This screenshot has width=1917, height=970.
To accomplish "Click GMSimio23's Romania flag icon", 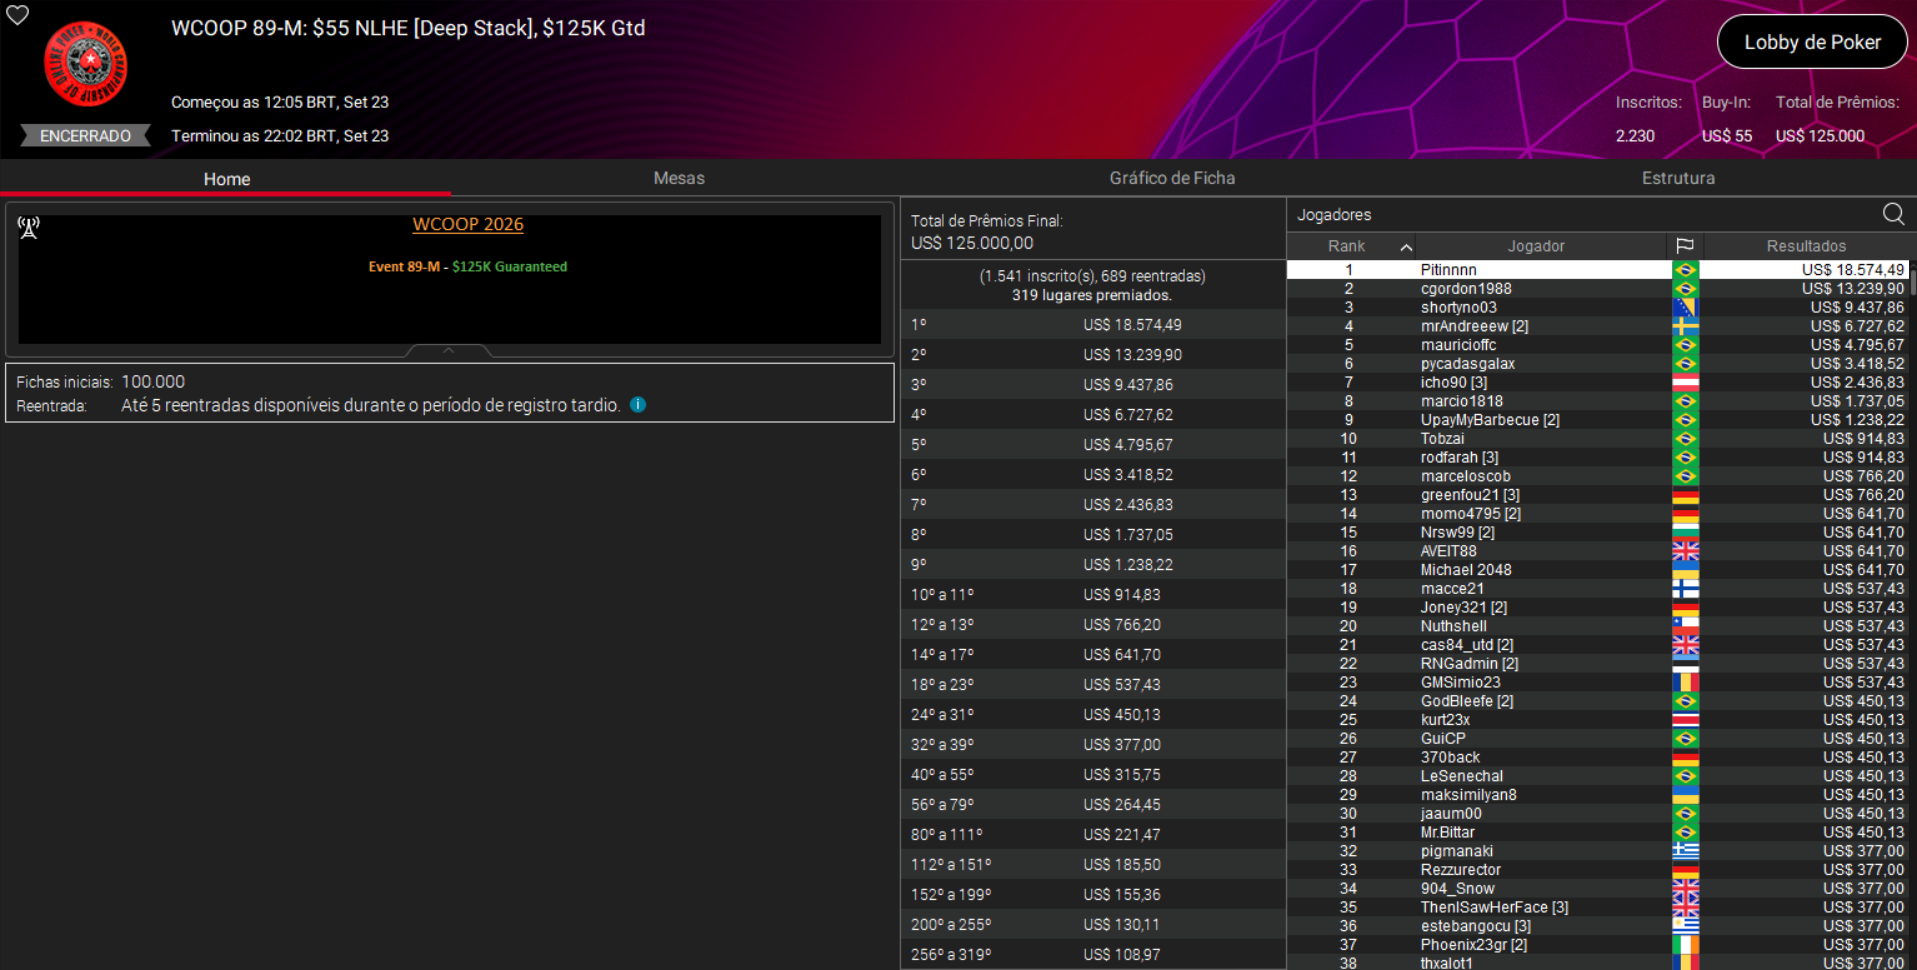I will pos(1685,682).
